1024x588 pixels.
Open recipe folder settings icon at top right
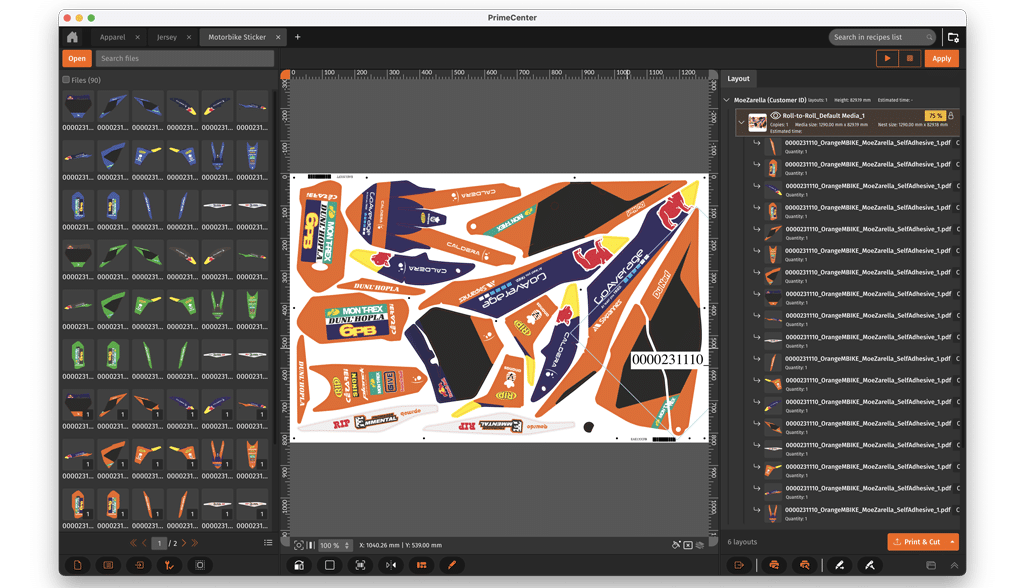953,37
